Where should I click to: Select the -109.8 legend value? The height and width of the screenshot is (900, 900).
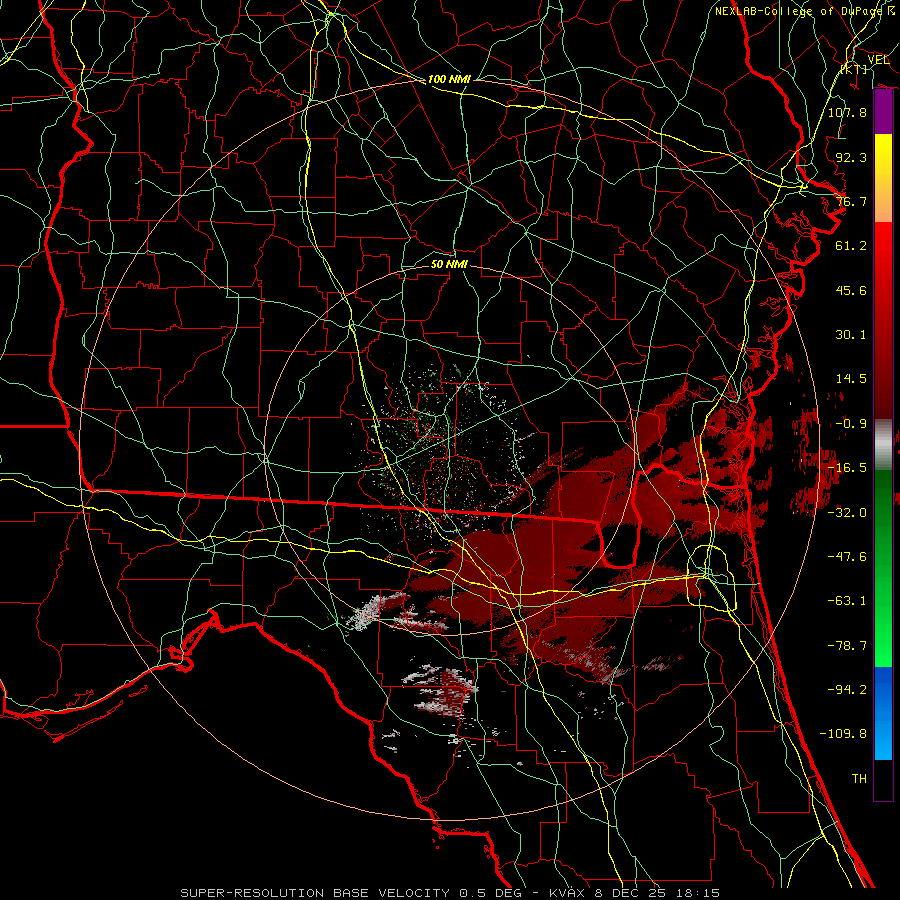pyautogui.click(x=843, y=734)
